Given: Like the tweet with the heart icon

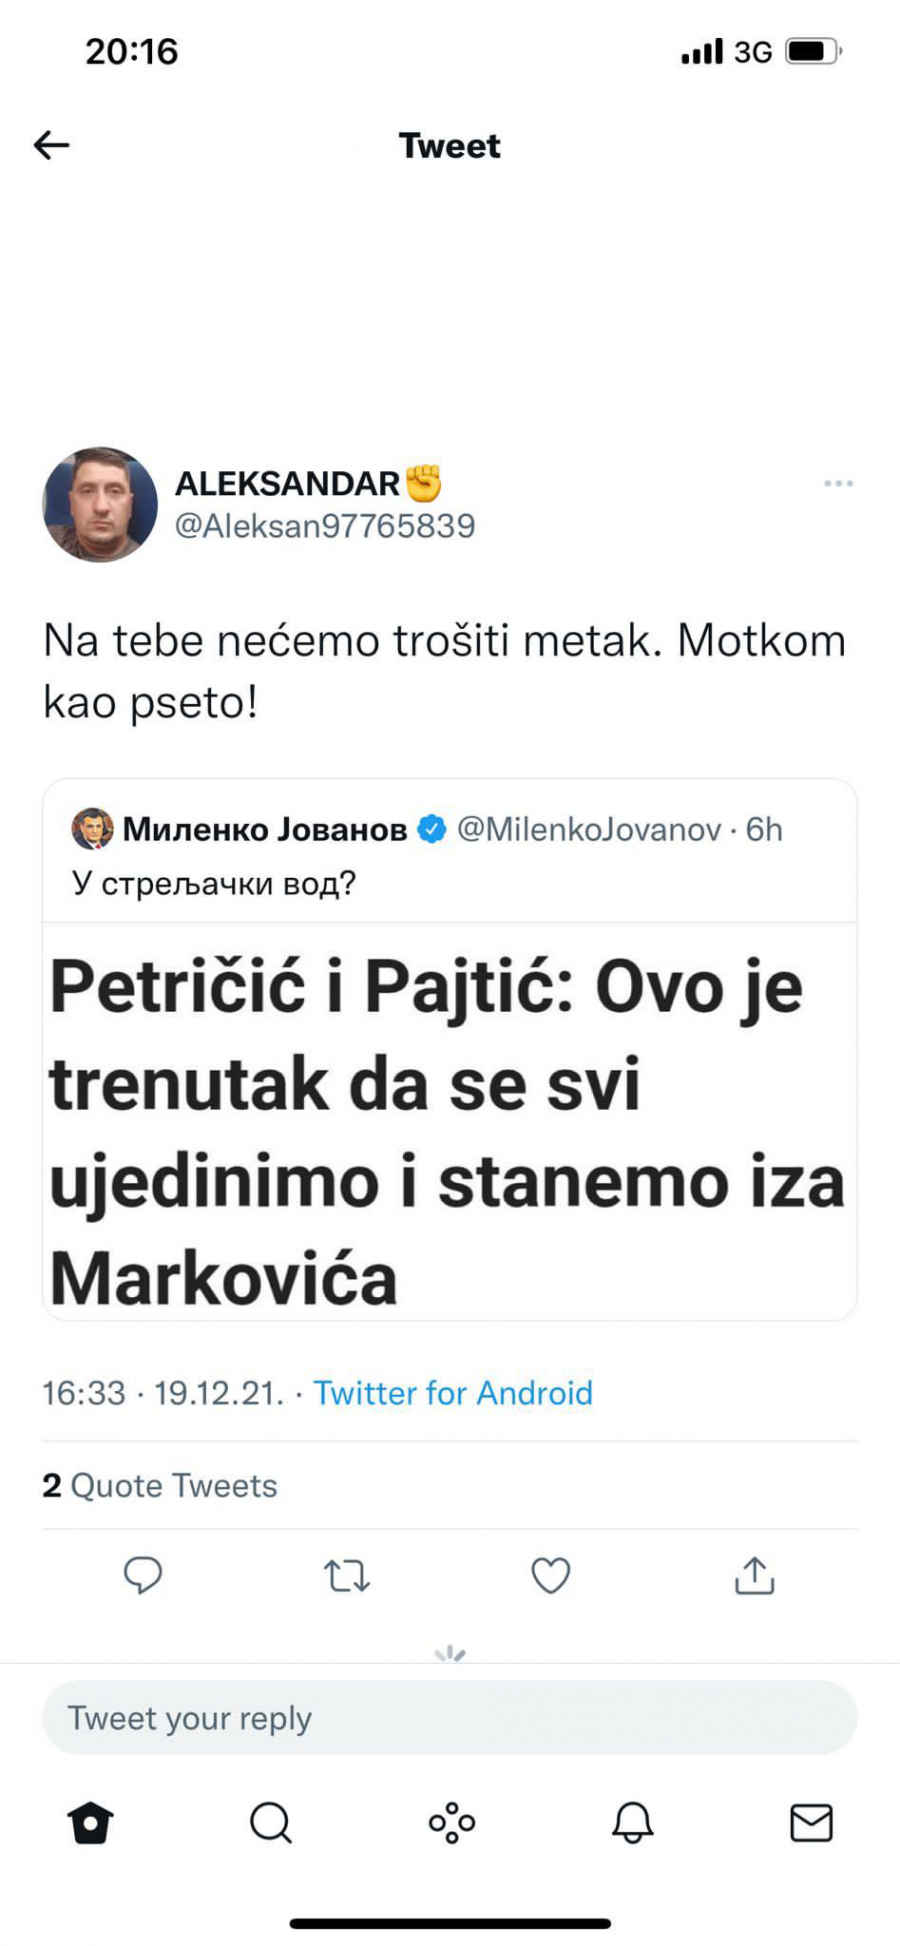Looking at the screenshot, I should click(x=550, y=1577).
